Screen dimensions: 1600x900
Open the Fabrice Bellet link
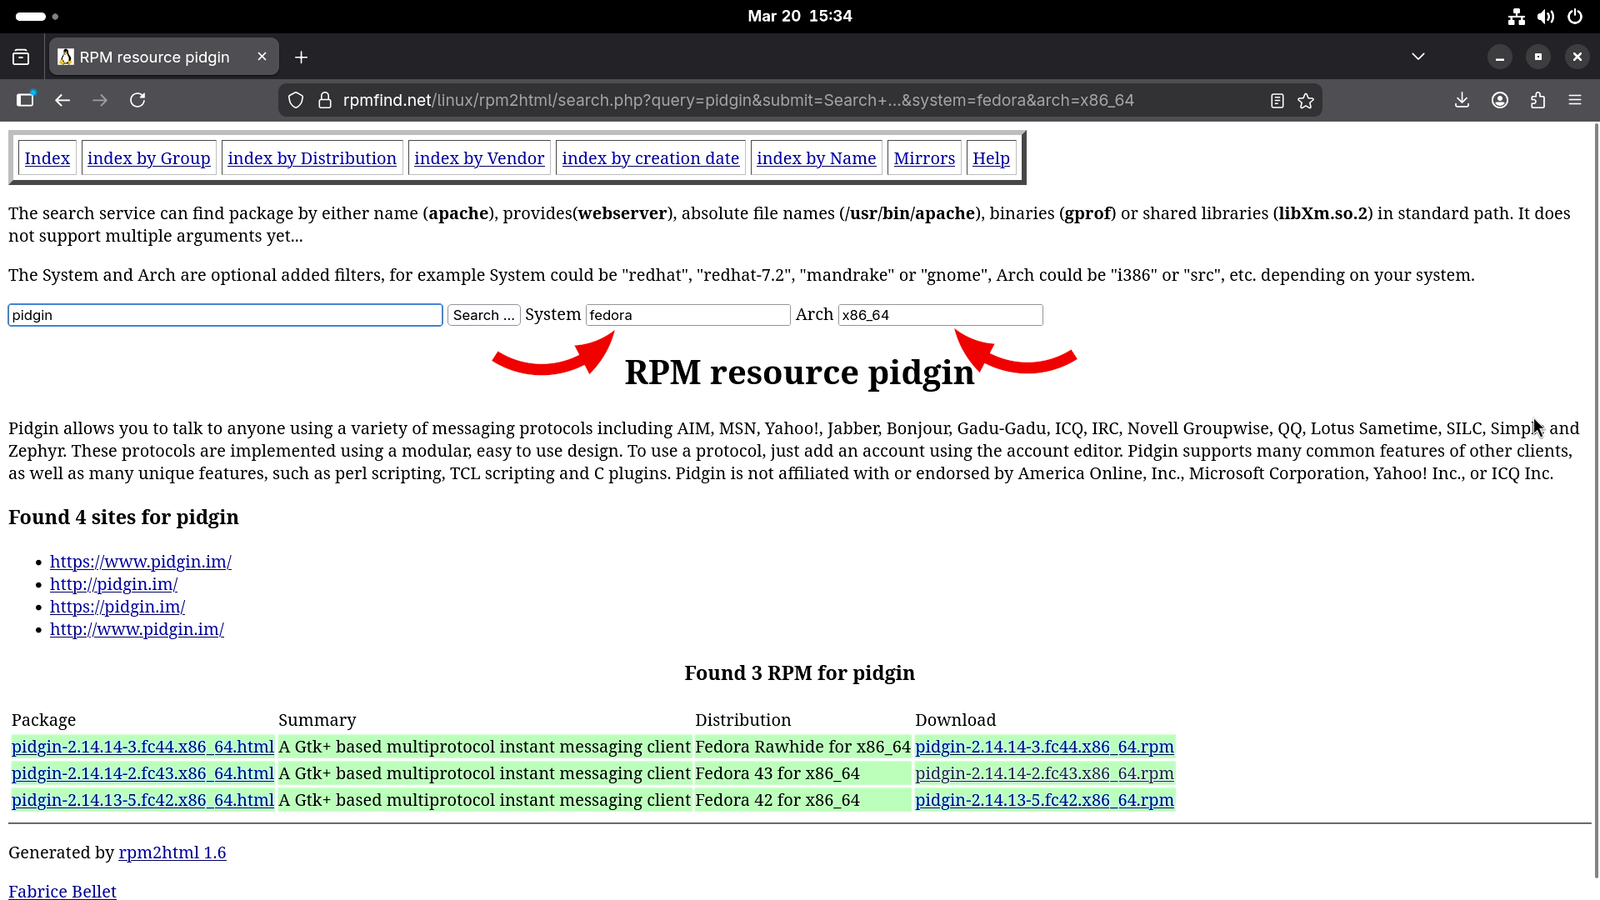click(62, 891)
